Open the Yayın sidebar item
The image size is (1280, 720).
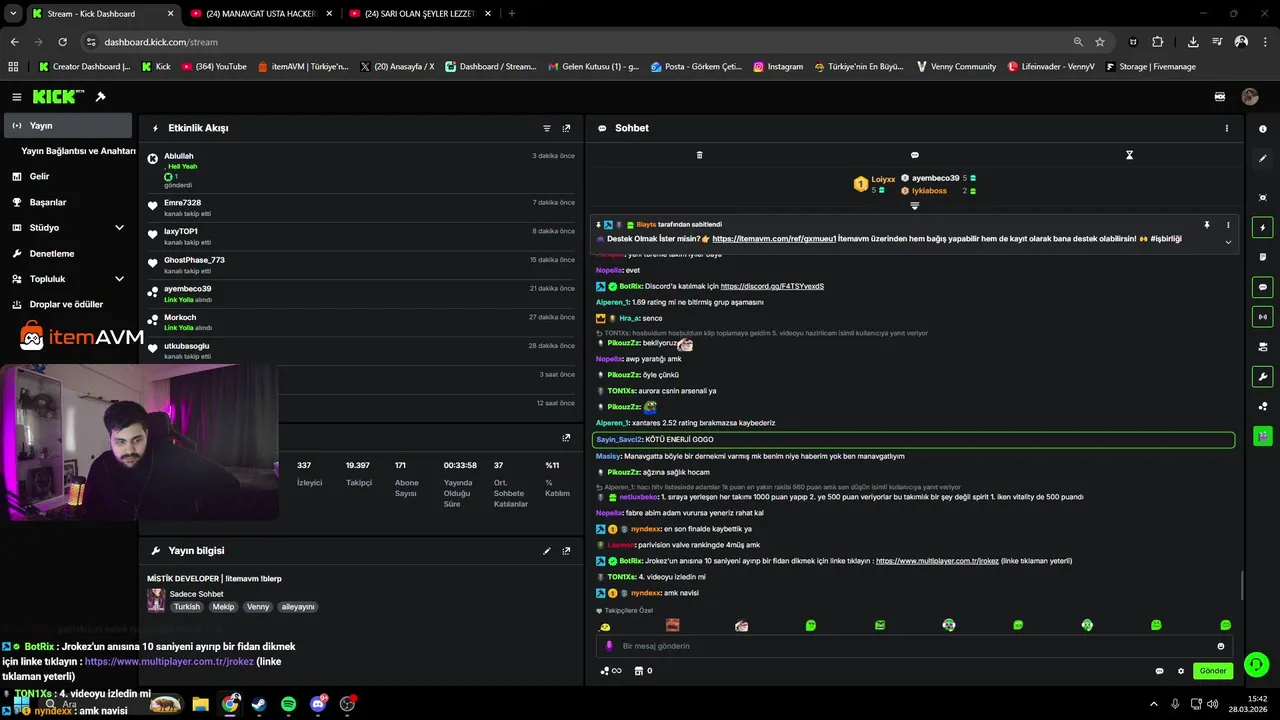tap(68, 126)
